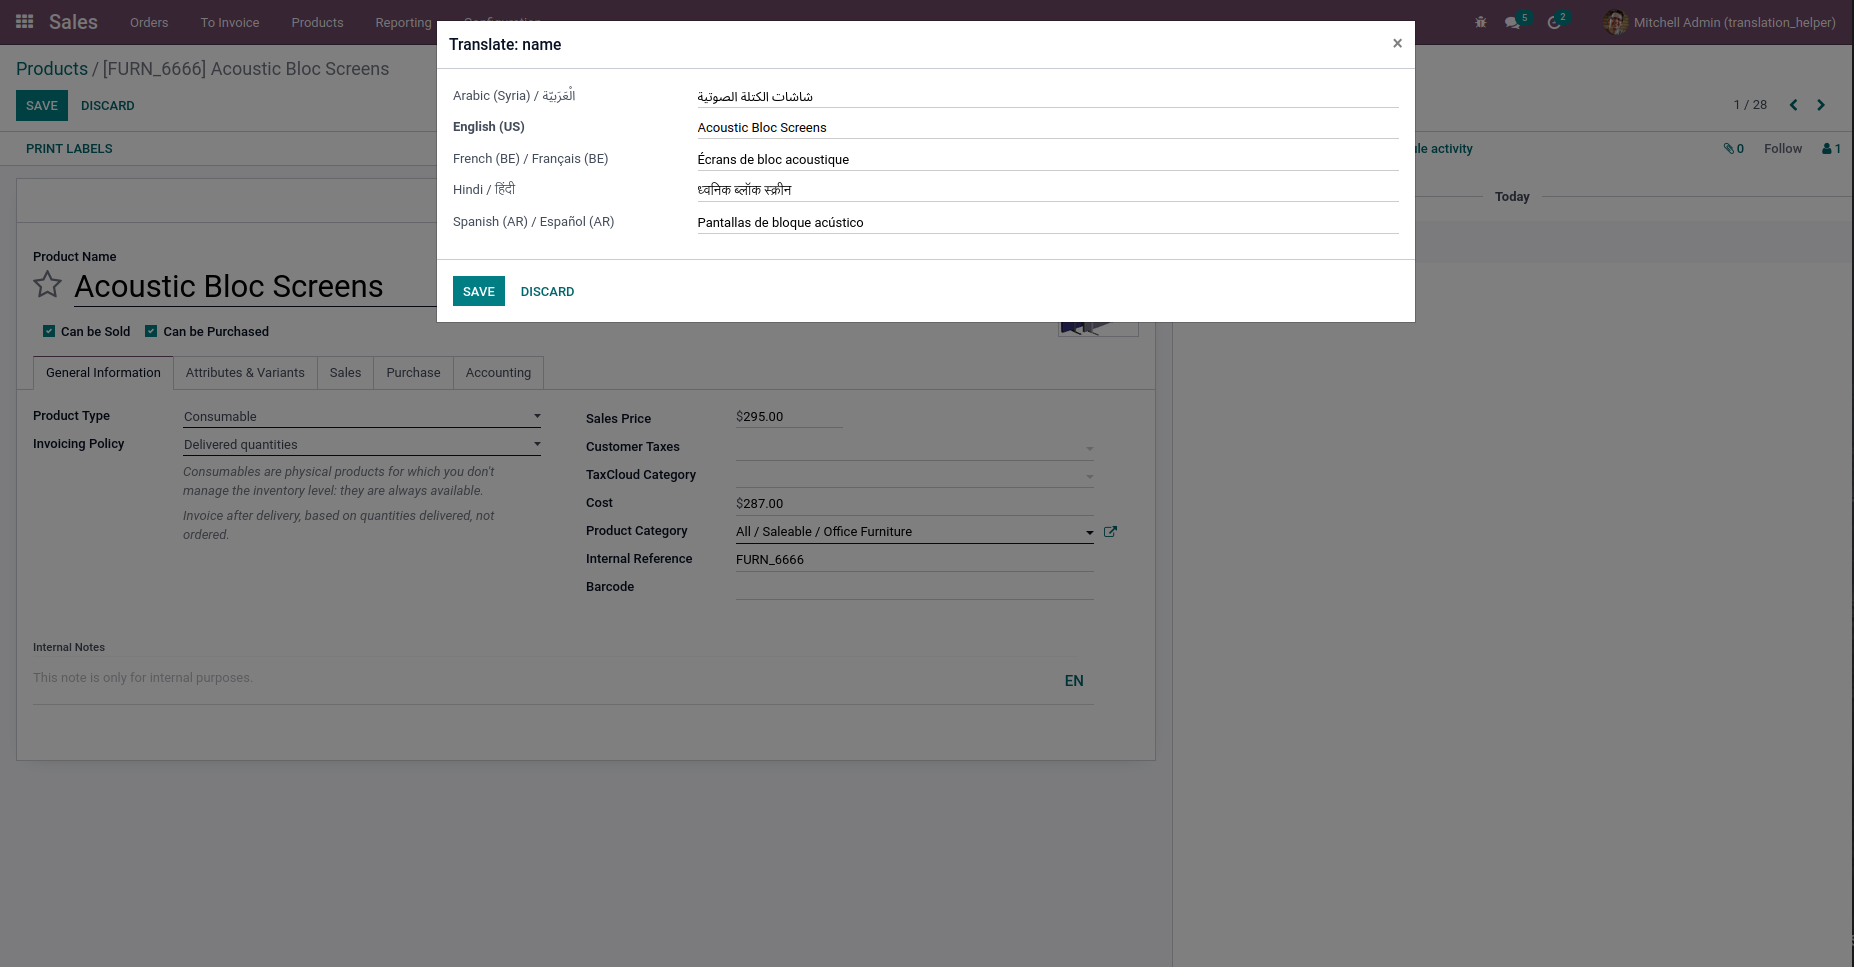The image size is (1854, 967).
Task: Go to next record arrow
Action: tap(1821, 105)
